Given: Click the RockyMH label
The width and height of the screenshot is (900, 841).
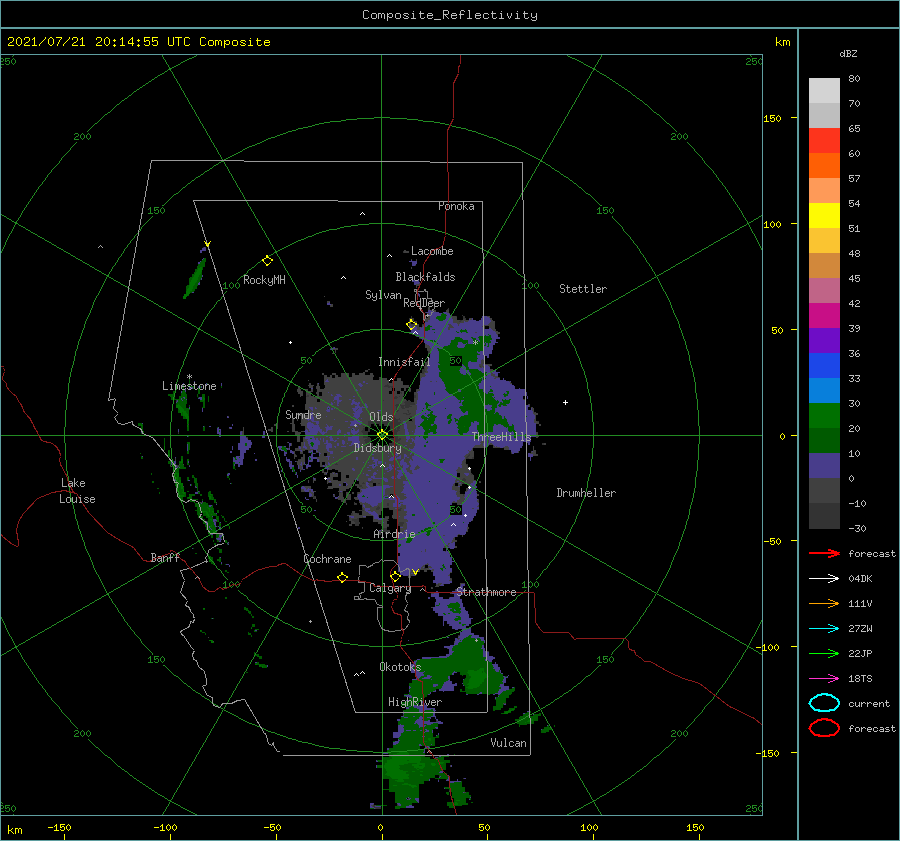Looking at the screenshot, I should click(x=264, y=280).
